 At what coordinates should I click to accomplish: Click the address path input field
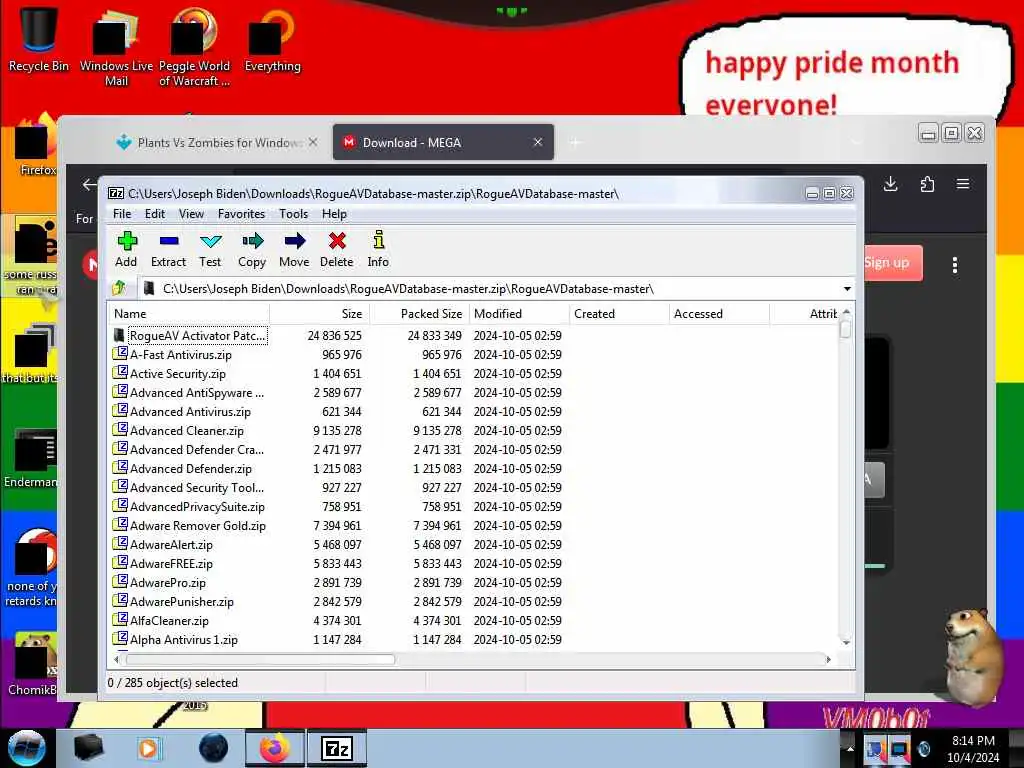[x=490, y=289]
